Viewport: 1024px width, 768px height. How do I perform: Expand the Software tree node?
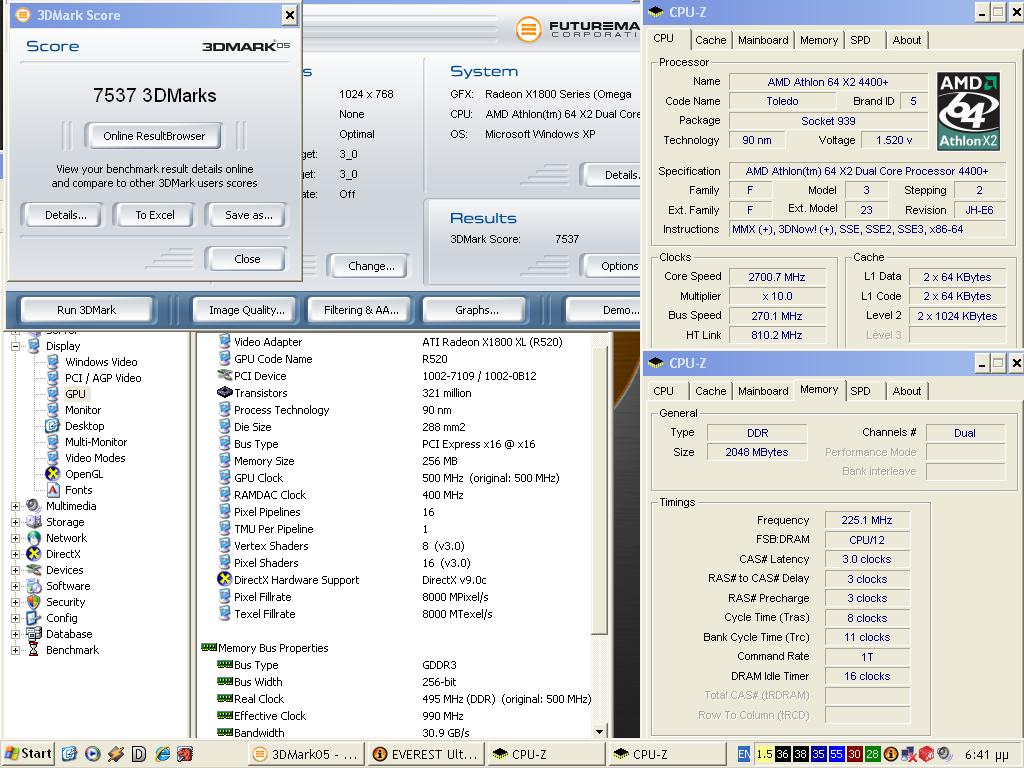coord(15,586)
